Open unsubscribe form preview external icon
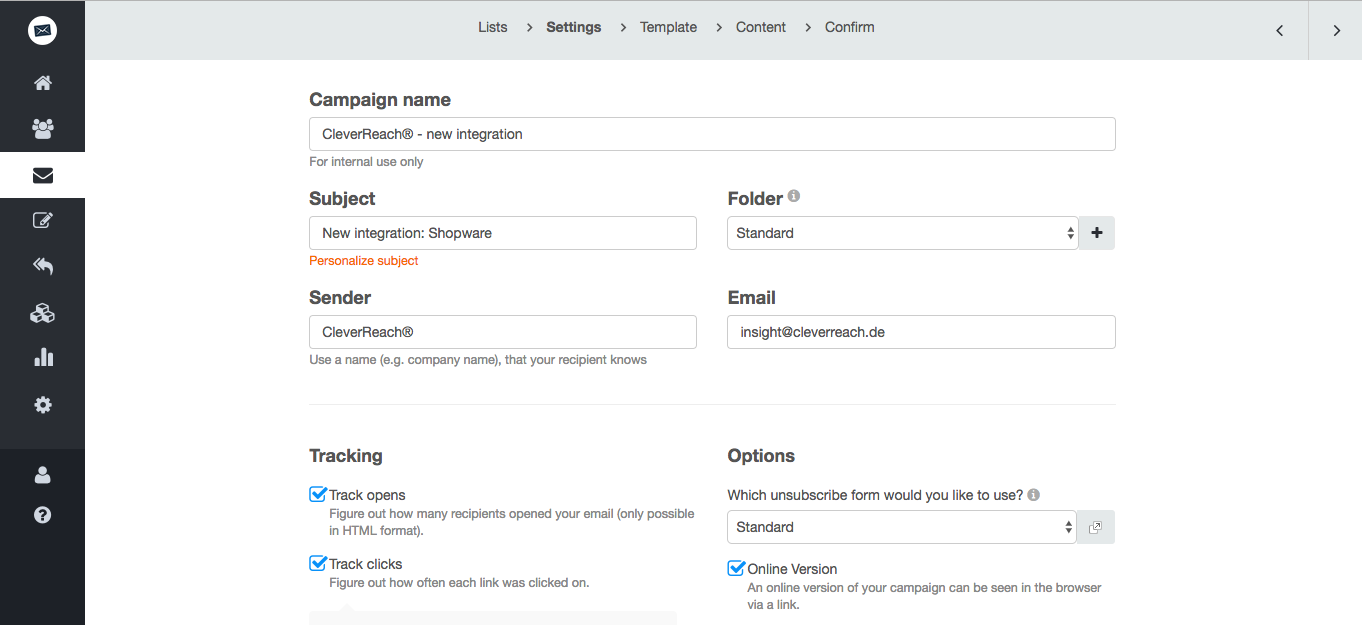 coord(1096,527)
